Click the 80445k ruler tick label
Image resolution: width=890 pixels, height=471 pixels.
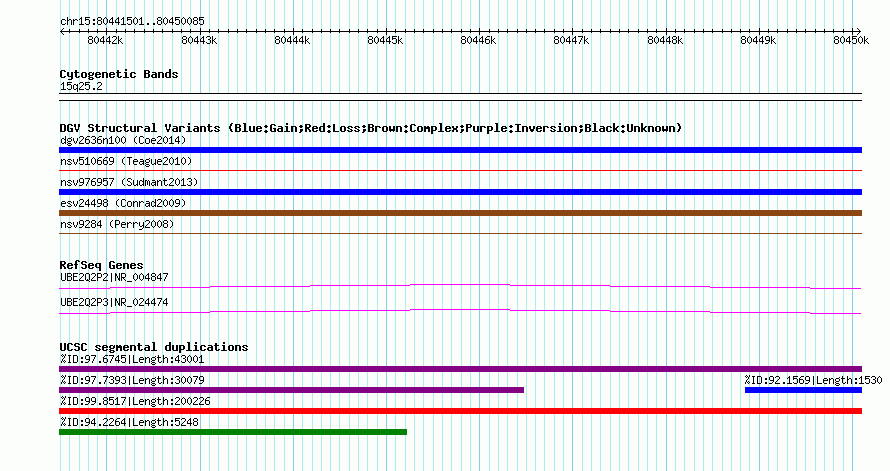point(385,40)
